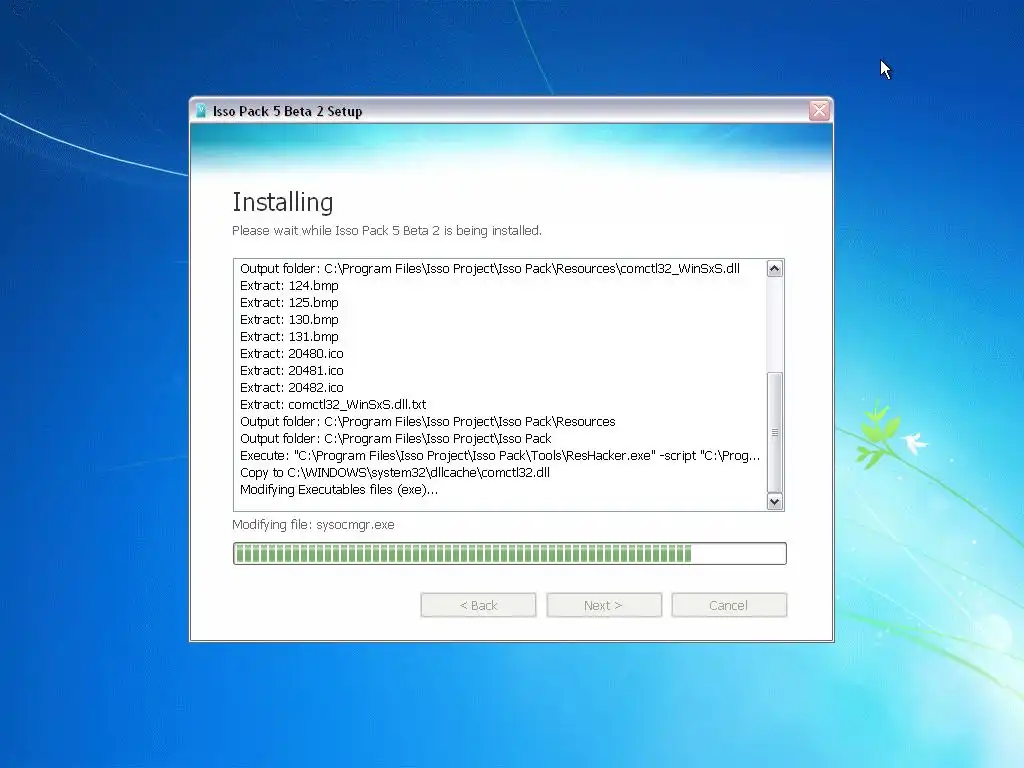Click the < Back button
This screenshot has width=1024, height=768.
point(478,605)
